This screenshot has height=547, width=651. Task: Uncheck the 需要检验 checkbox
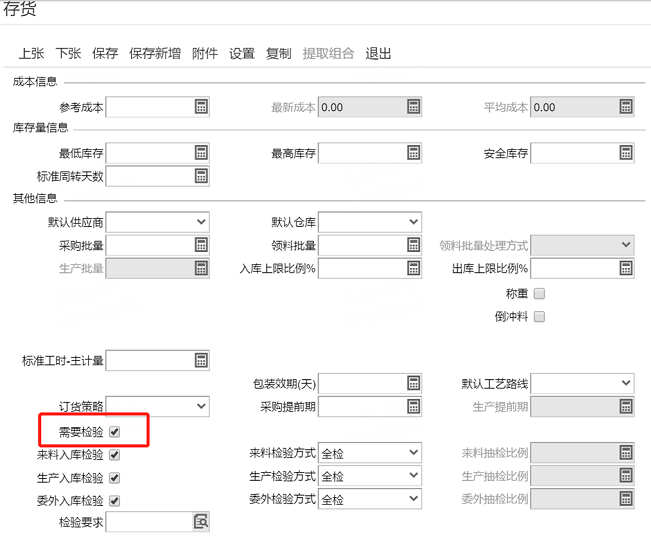tap(115, 432)
